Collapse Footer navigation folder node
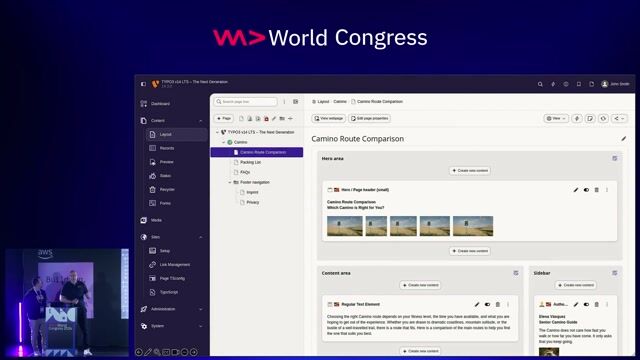Image resolution: width=640 pixels, height=360 pixels. 229,182
